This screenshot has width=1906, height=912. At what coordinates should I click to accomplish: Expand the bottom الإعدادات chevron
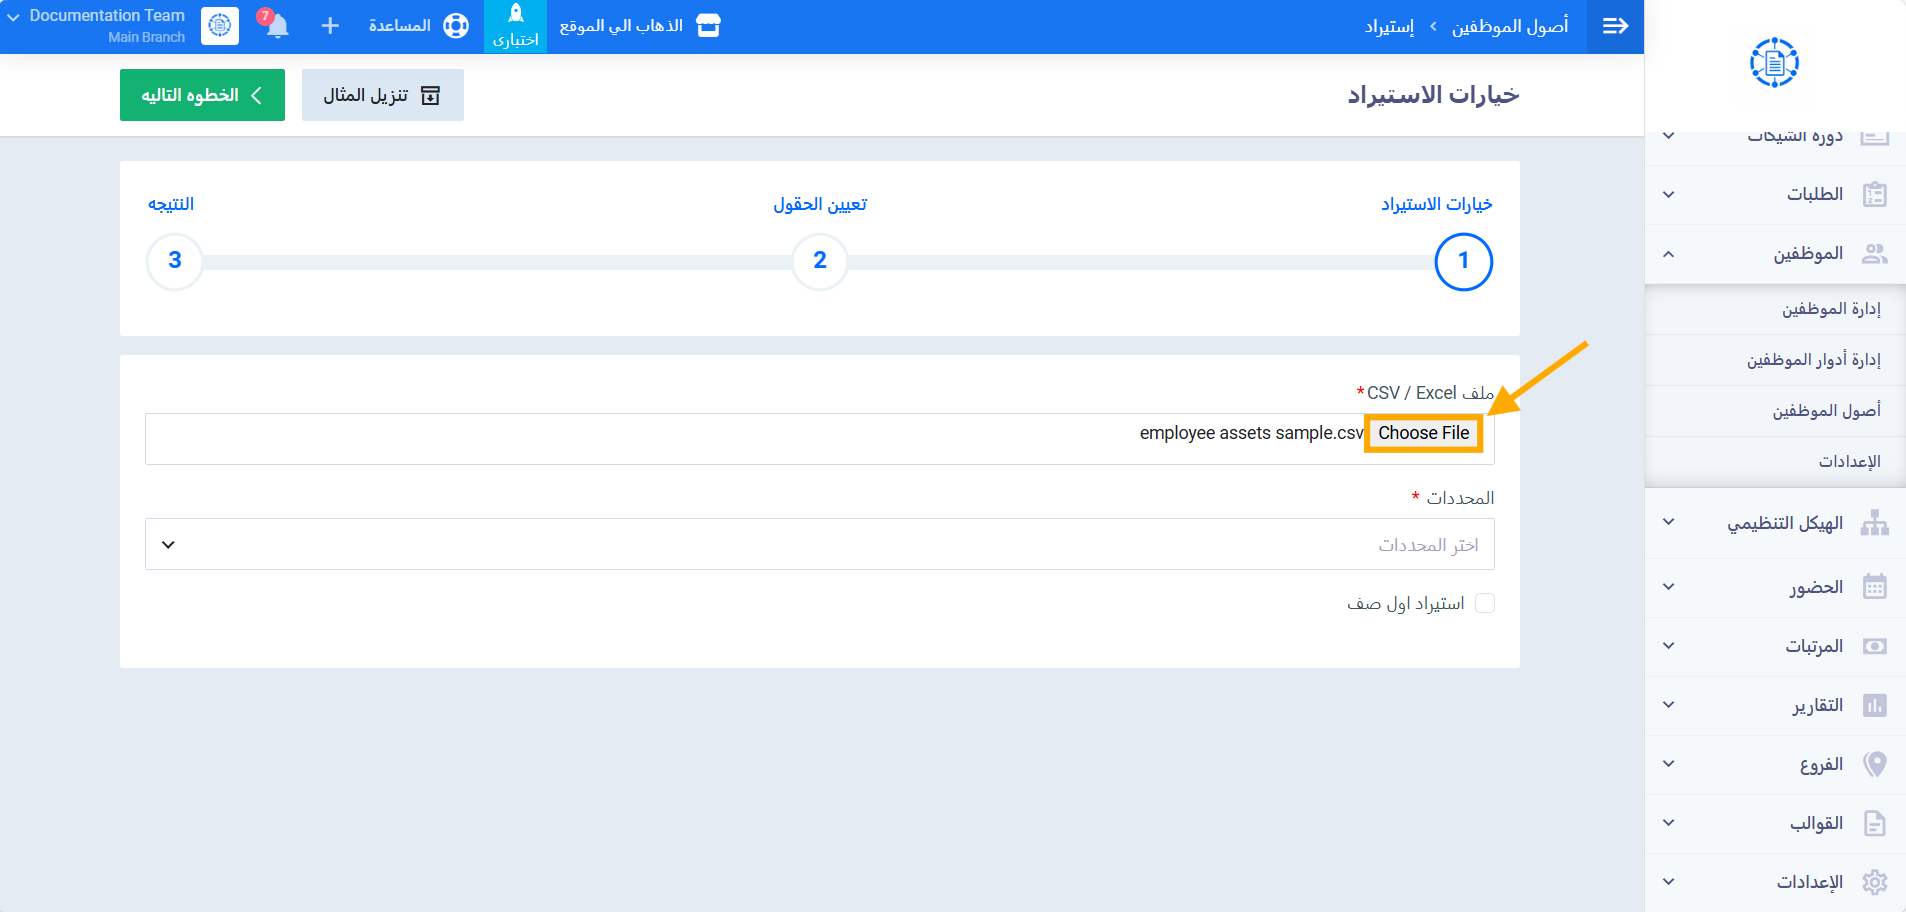click(x=1668, y=882)
